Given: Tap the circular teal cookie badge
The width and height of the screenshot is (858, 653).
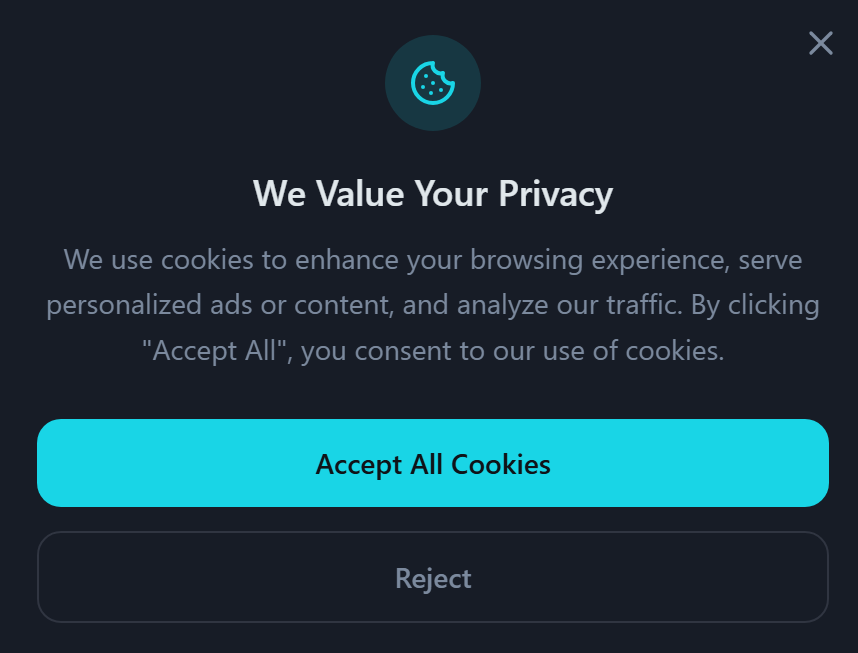Looking at the screenshot, I should coord(433,83).
